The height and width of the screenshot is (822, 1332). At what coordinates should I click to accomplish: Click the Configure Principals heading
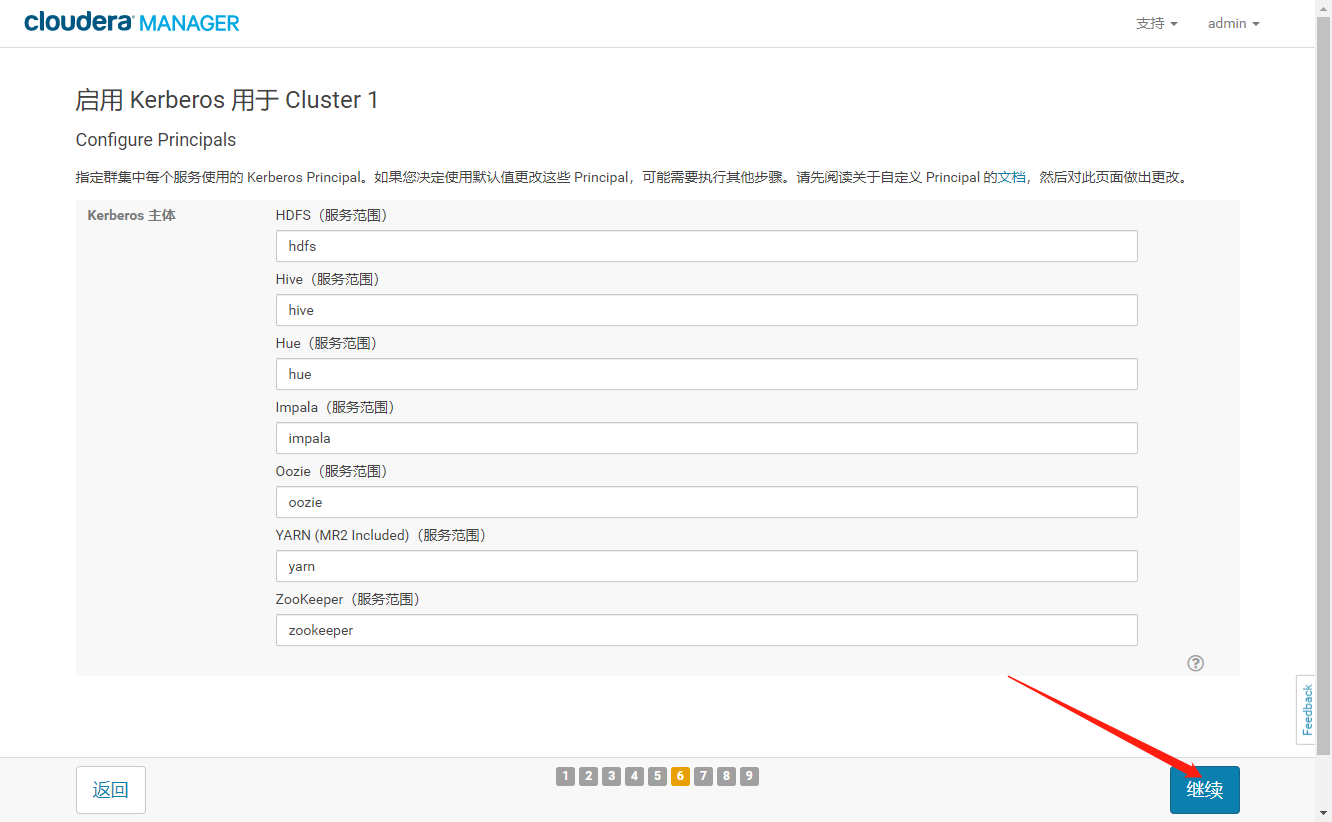click(156, 139)
